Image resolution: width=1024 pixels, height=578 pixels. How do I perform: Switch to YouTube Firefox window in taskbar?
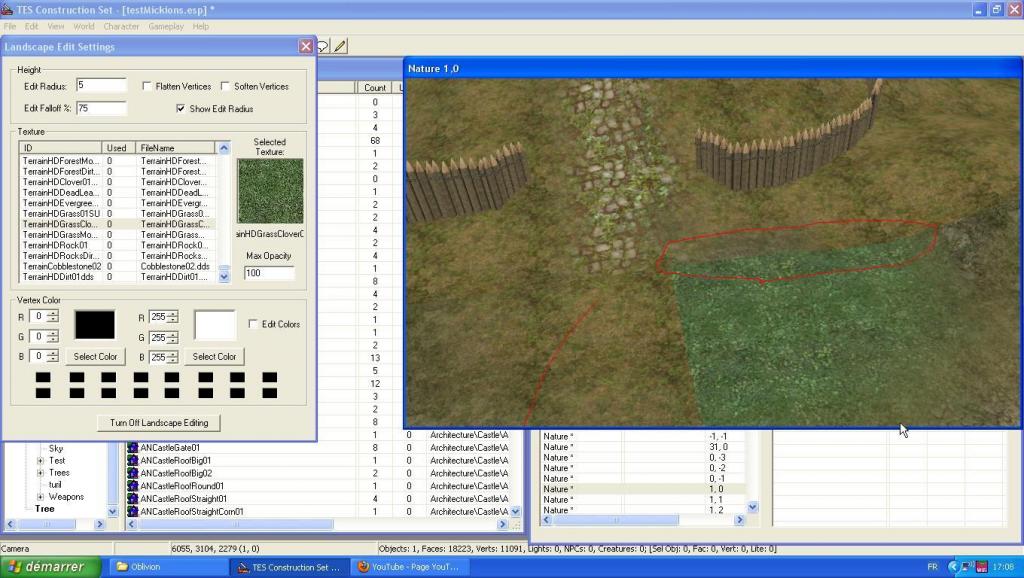(x=408, y=567)
